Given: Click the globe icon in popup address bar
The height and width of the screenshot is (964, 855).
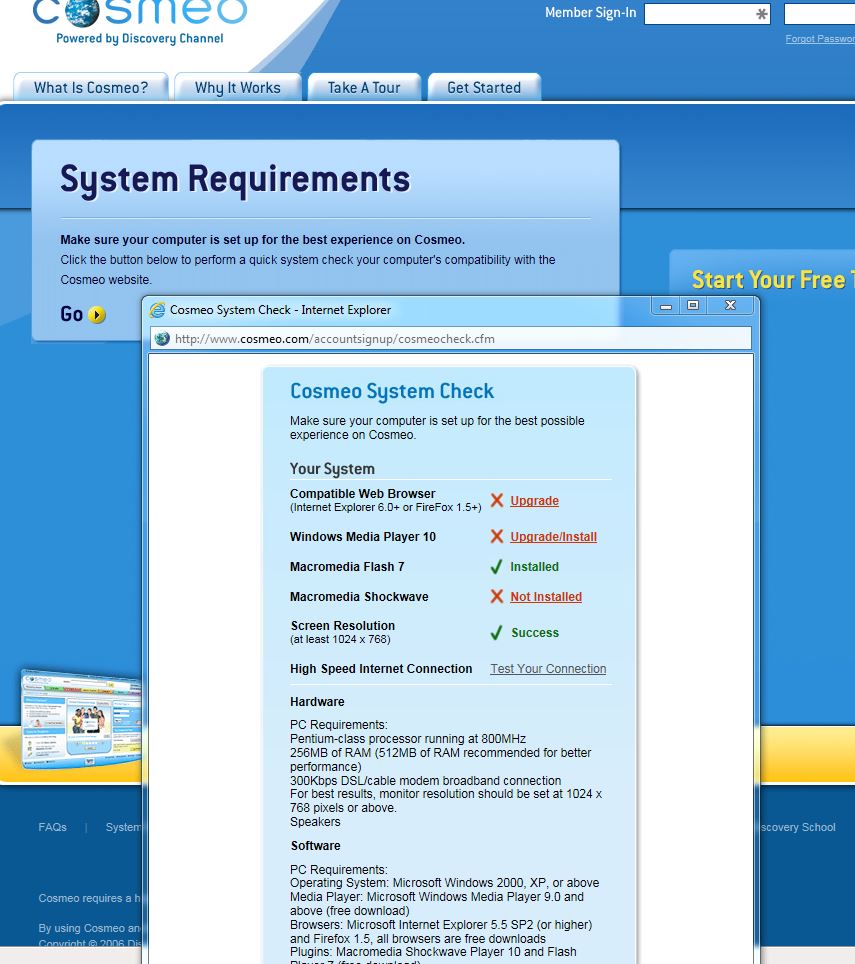Looking at the screenshot, I should (162, 339).
